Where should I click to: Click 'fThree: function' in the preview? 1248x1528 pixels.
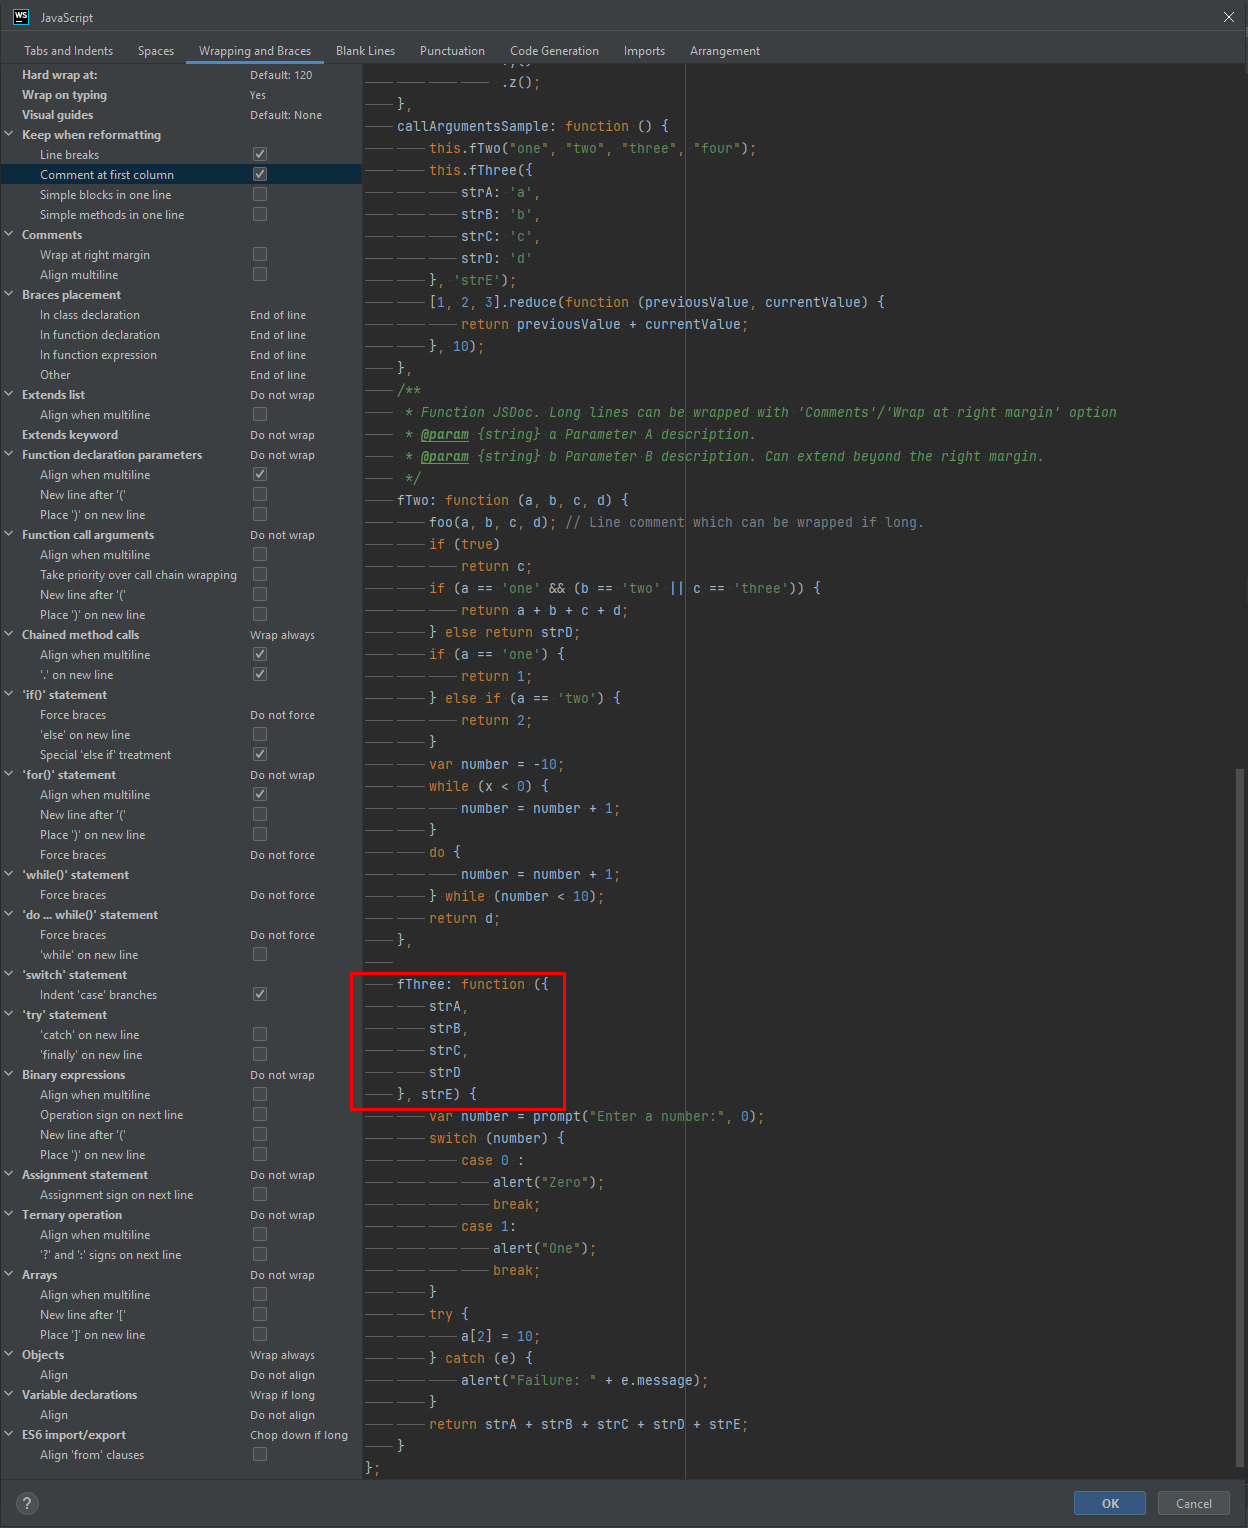click(461, 984)
